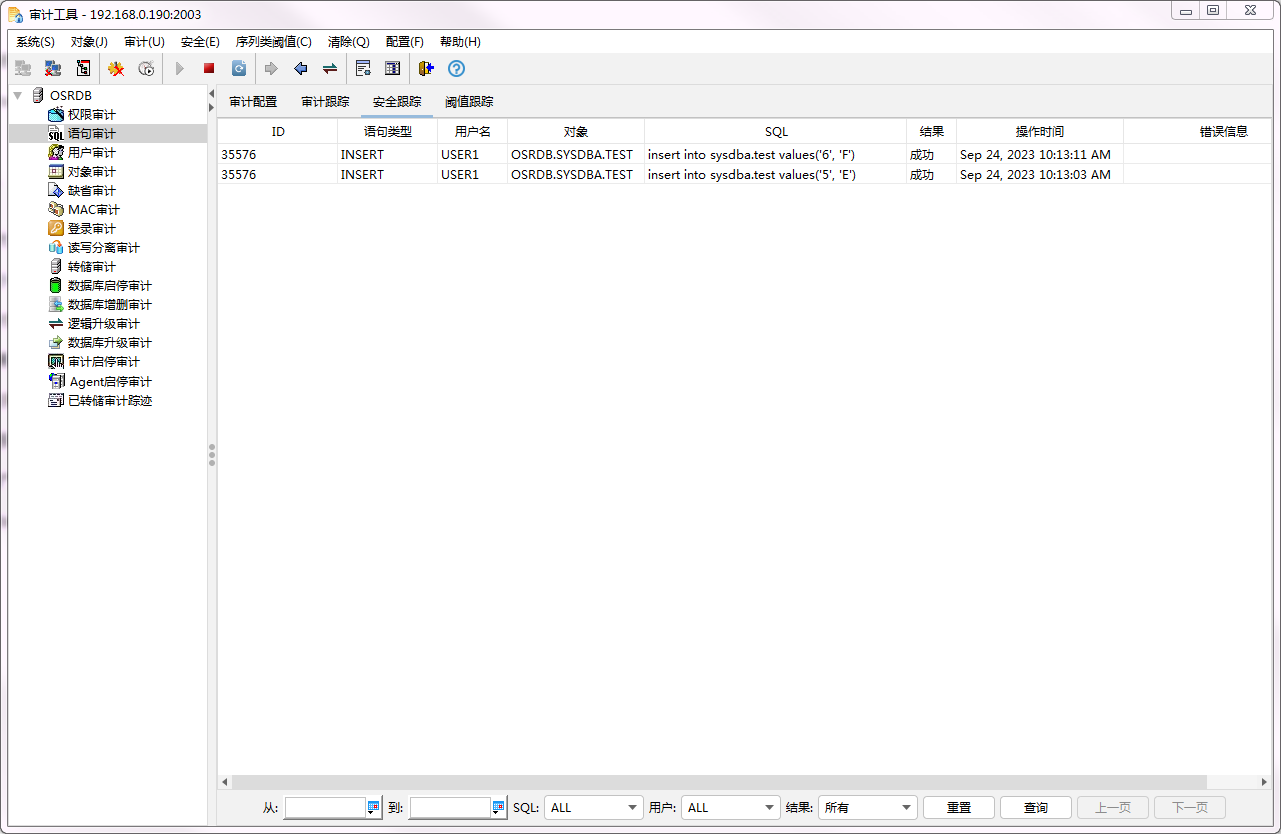Collapse the OSRDB tree node
This screenshot has width=1281, height=834.
coord(17,96)
